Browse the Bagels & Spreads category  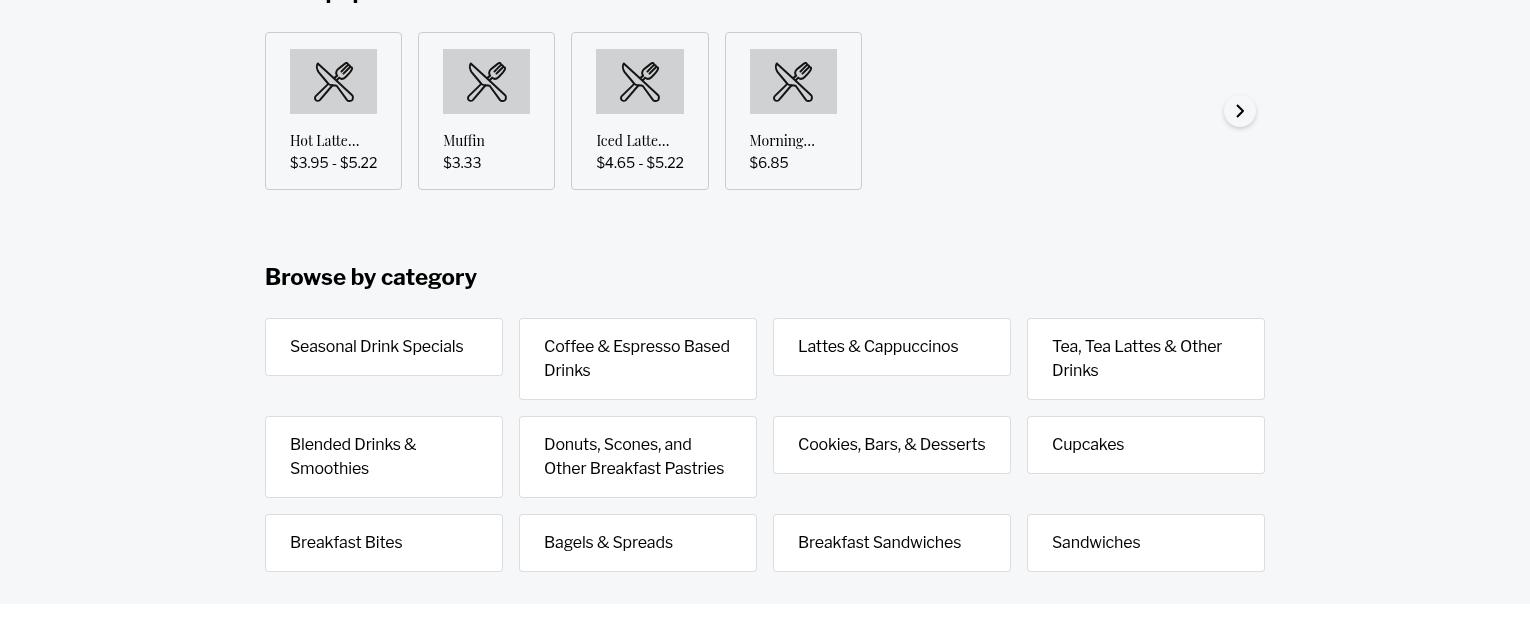638,543
